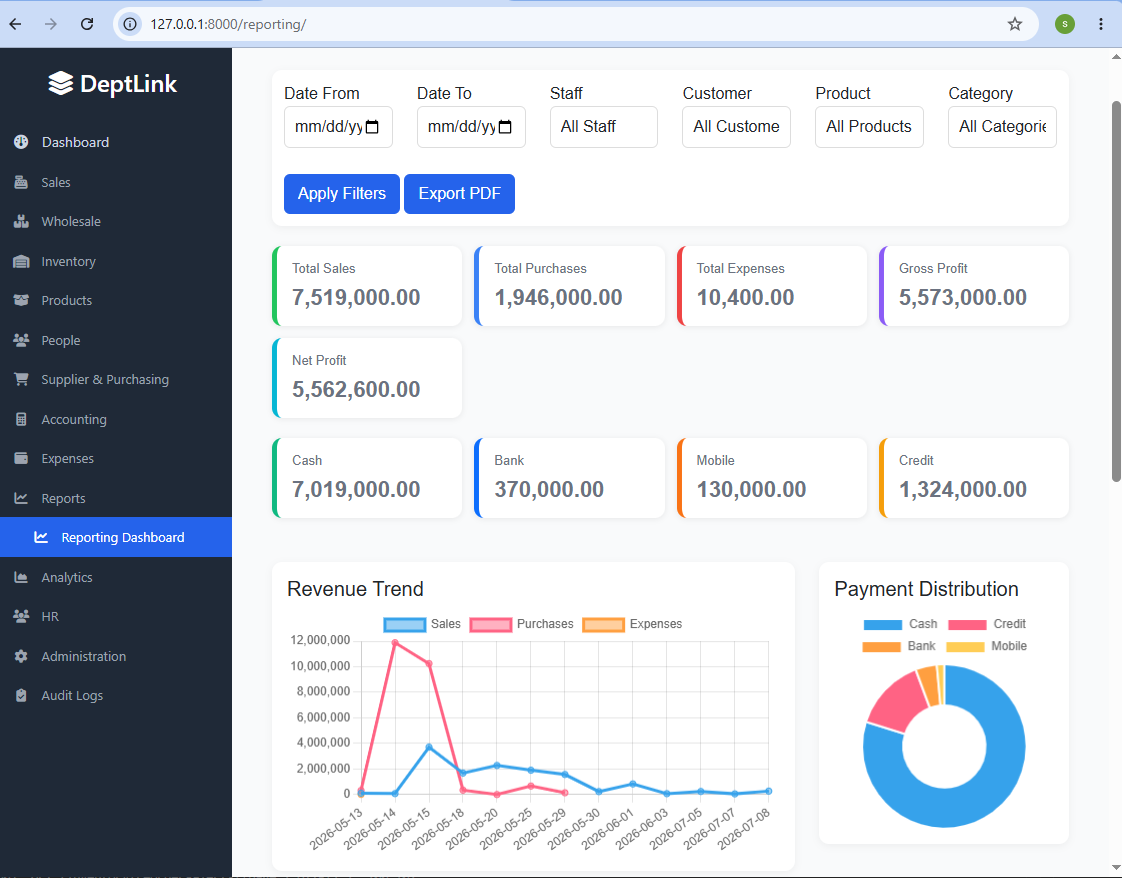This screenshot has width=1122, height=878.
Task: Toggle Bank in Payment Distribution legend
Action: pyautogui.click(x=899, y=646)
